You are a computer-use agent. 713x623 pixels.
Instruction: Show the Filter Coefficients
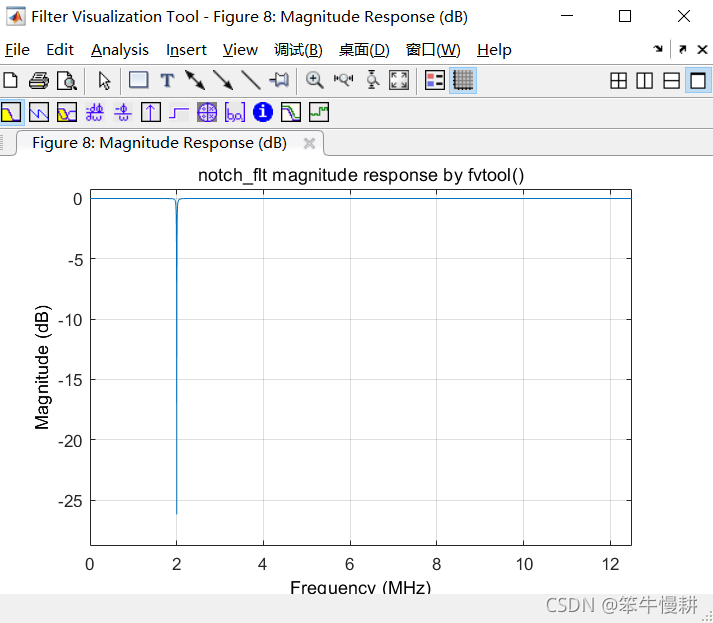235,112
